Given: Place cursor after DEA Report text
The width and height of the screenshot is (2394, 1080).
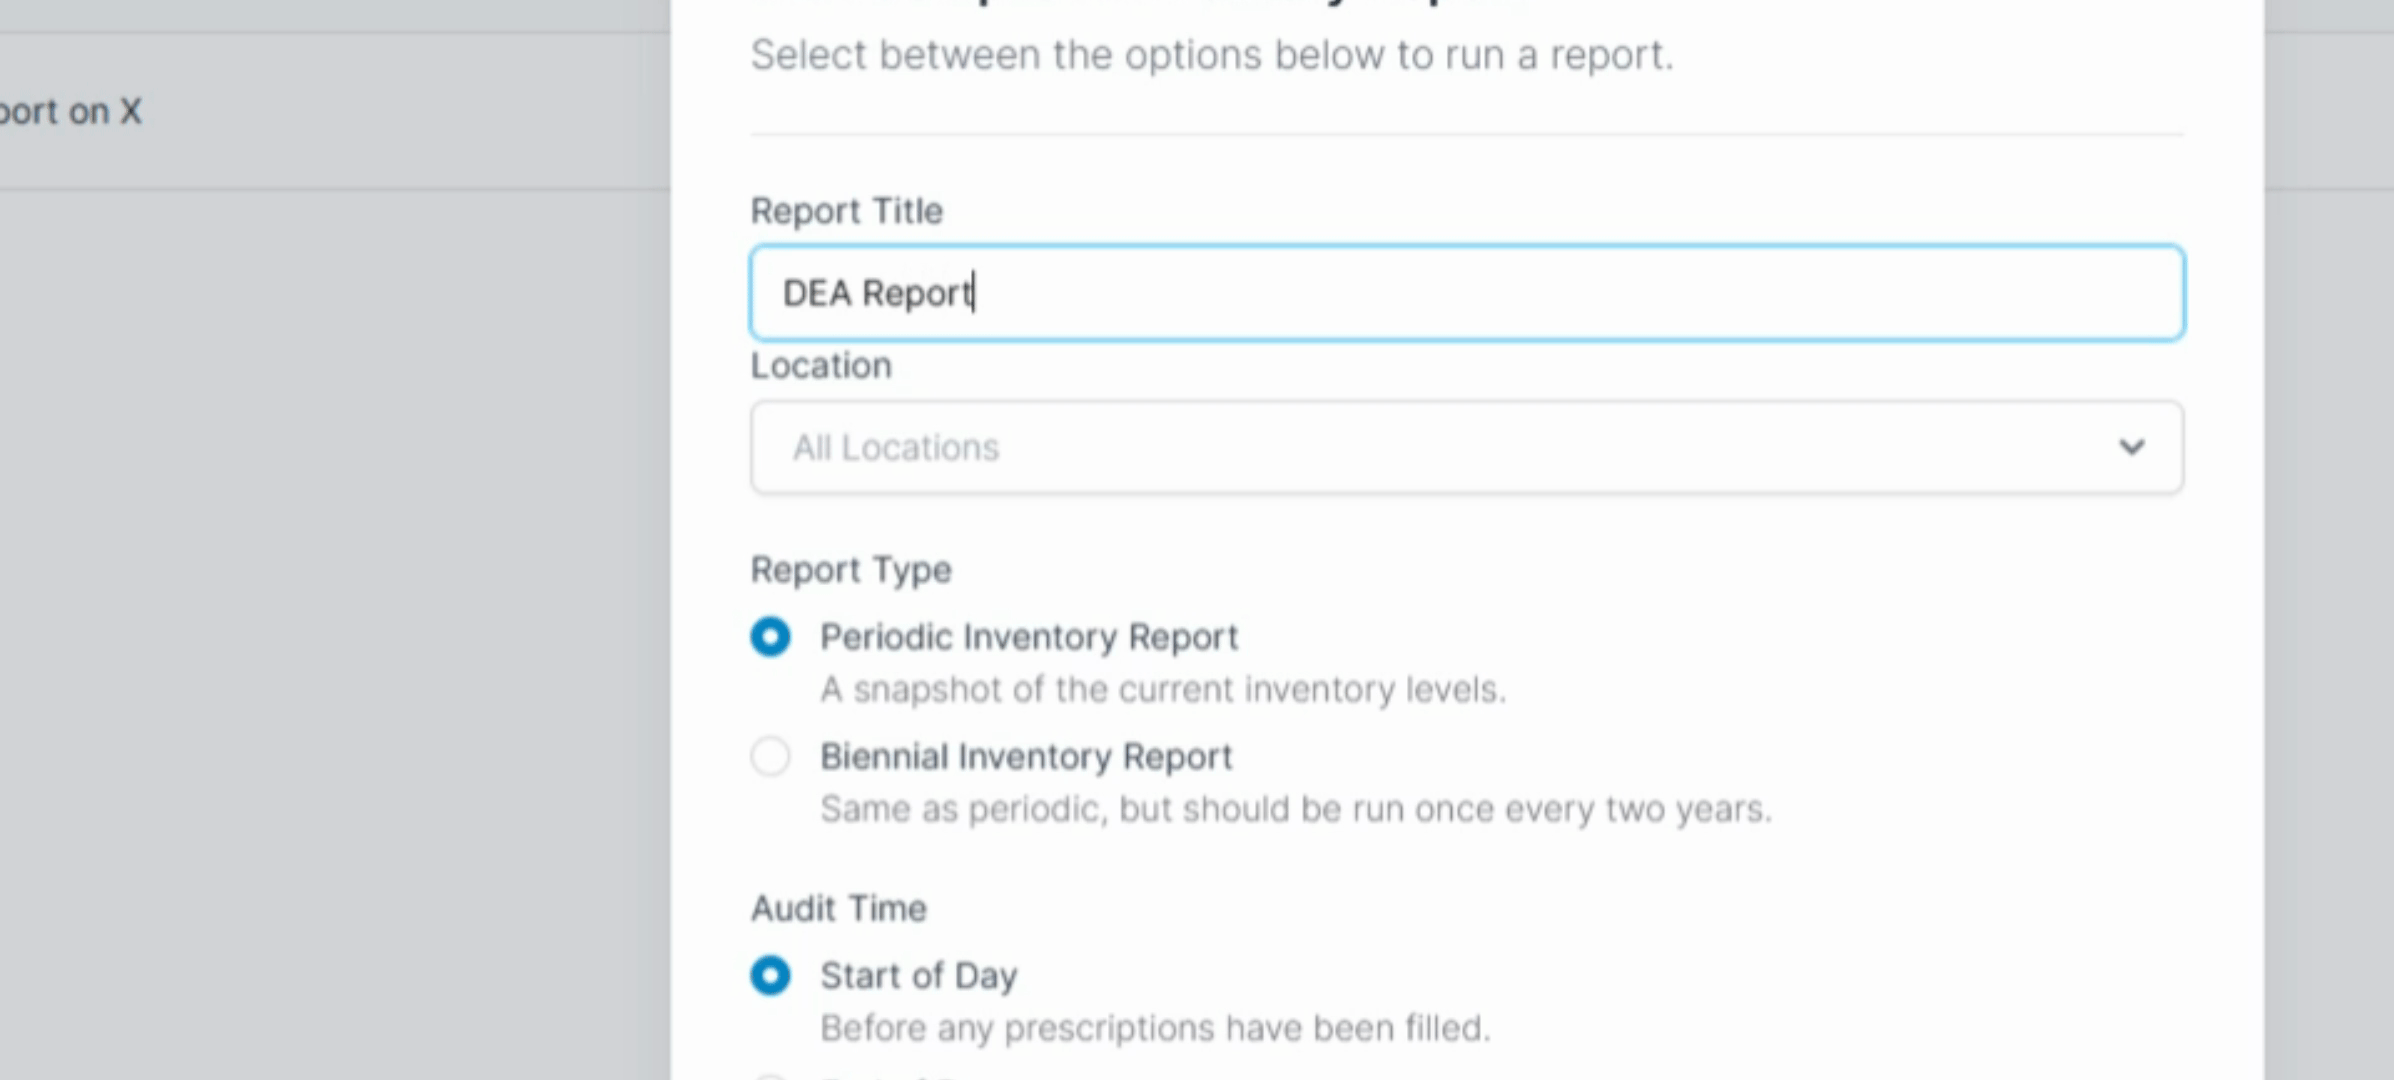Looking at the screenshot, I should click(974, 292).
